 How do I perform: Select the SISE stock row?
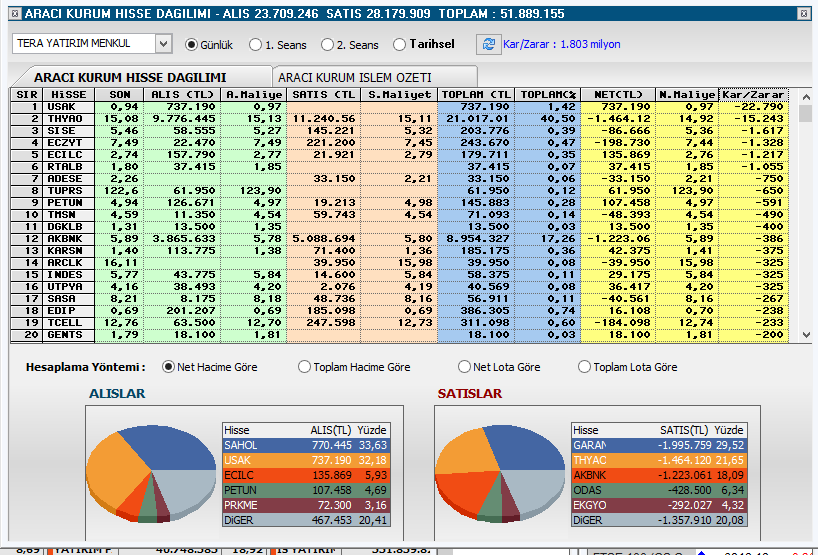click(399, 131)
